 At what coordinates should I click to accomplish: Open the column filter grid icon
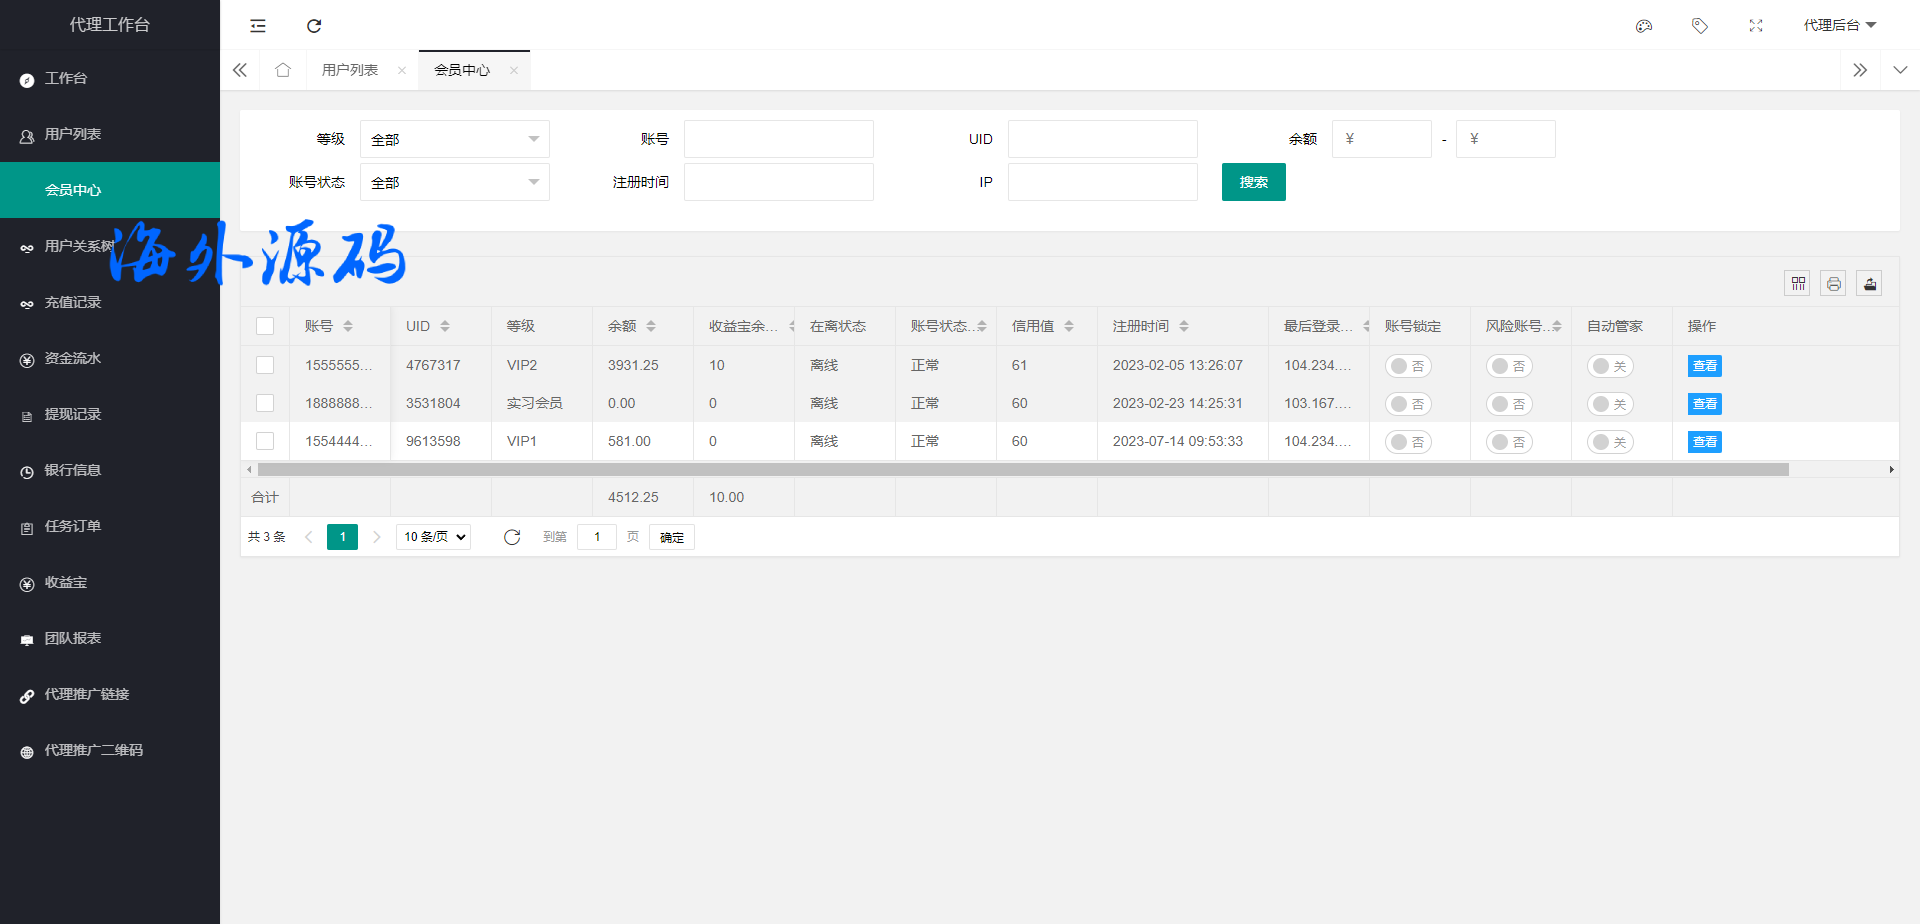point(1797,284)
